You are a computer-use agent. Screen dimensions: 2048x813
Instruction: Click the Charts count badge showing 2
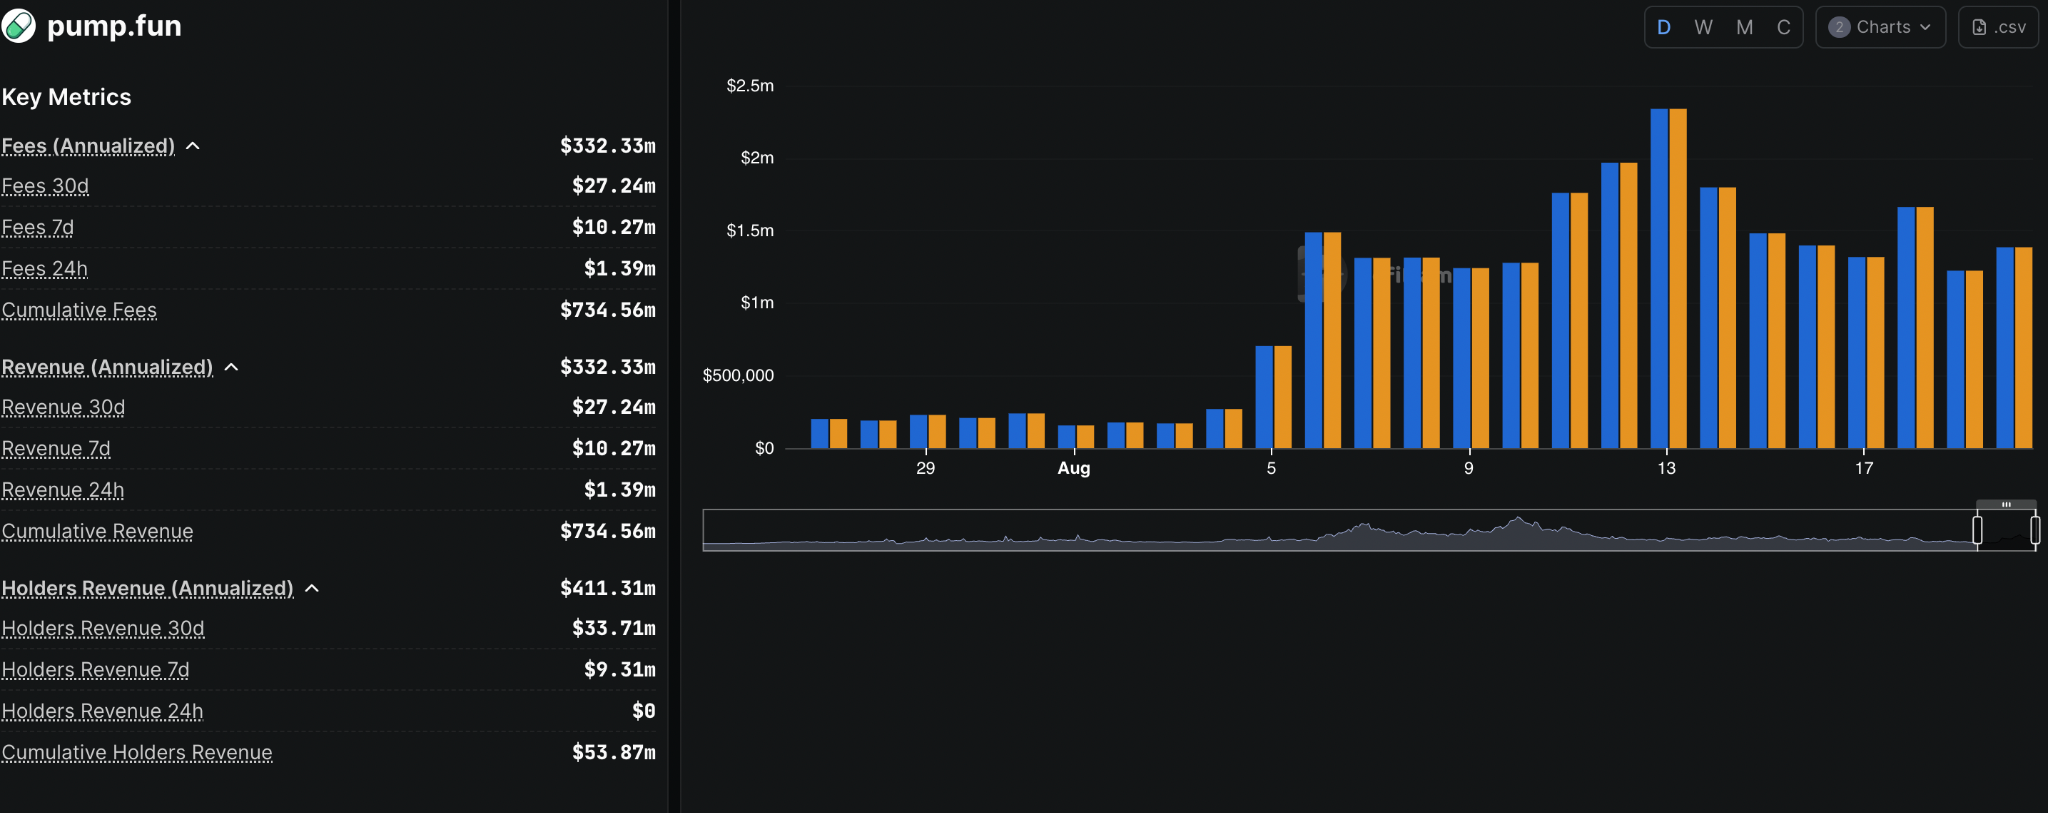click(x=1839, y=27)
